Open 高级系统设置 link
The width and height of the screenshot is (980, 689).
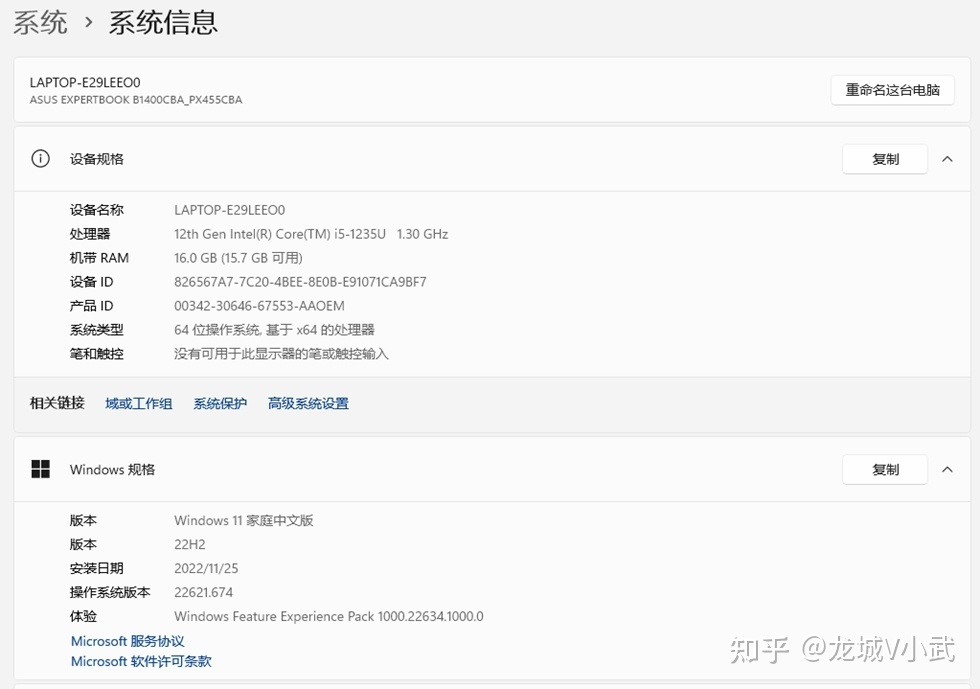[308, 403]
